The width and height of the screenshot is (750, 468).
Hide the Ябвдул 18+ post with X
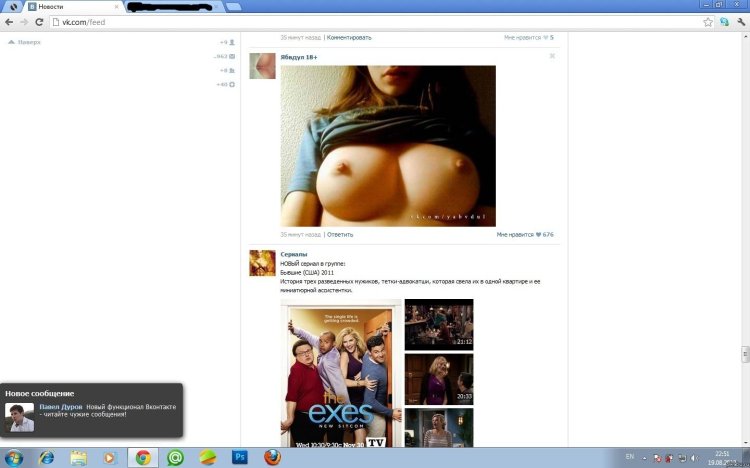pos(551,56)
